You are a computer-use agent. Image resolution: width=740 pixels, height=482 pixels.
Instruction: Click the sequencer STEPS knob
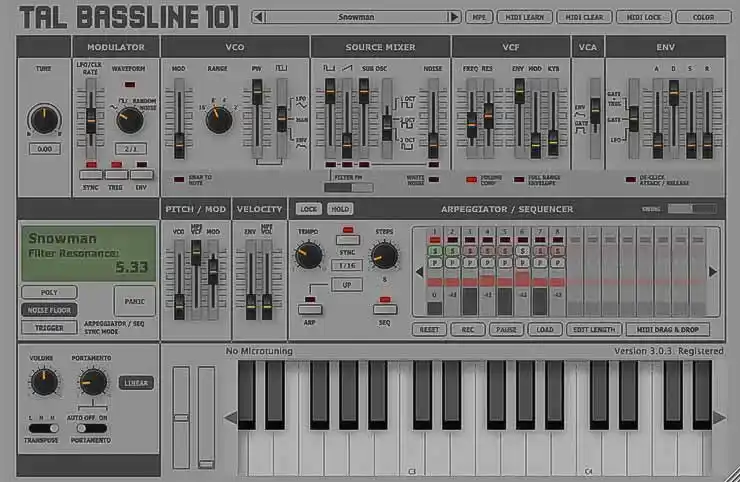click(x=384, y=255)
